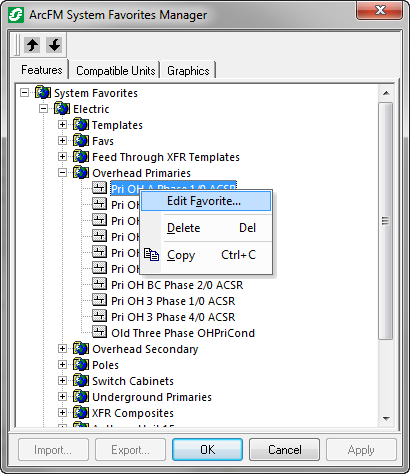Collapse the Electric tree node
The width and height of the screenshot is (410, 474).
point(43,109)
